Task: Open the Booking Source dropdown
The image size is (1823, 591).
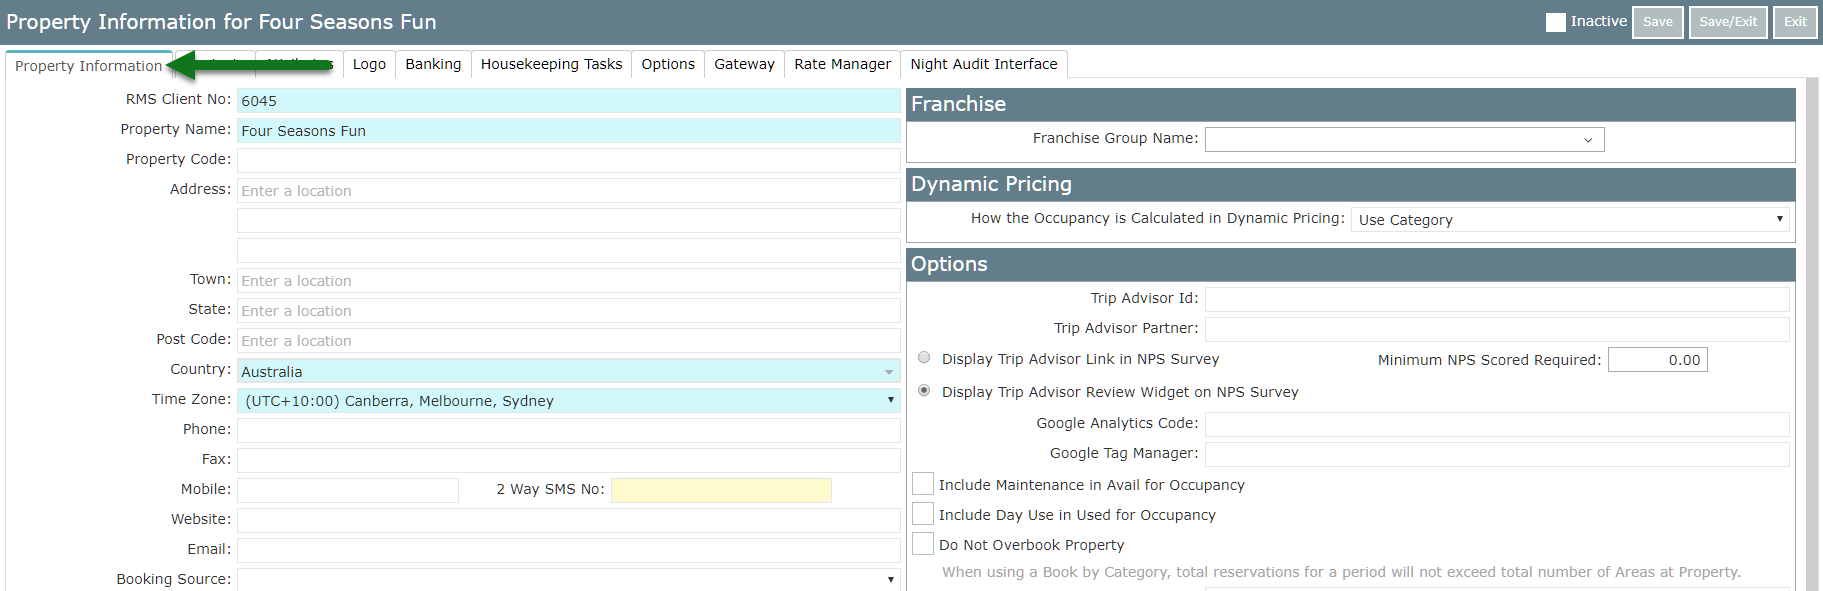Action: tap(568, 579)
